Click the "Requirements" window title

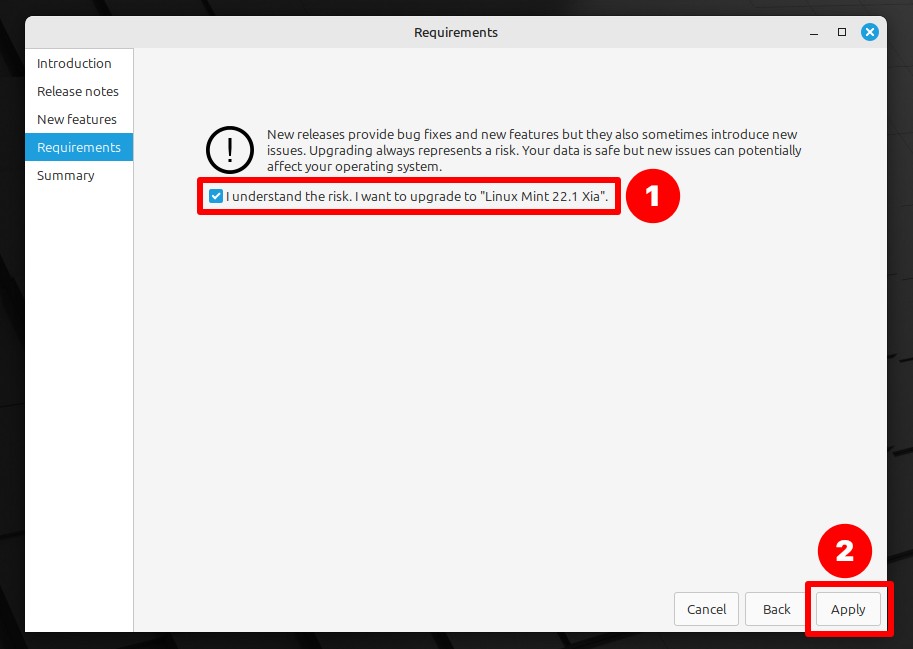click(456, 33)
